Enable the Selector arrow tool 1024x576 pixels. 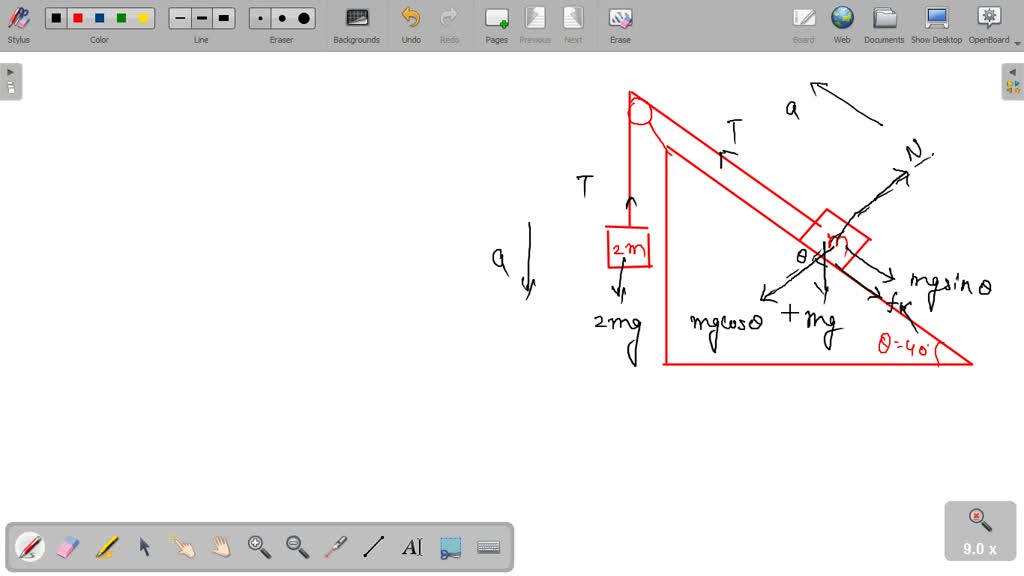pos(143,547)
